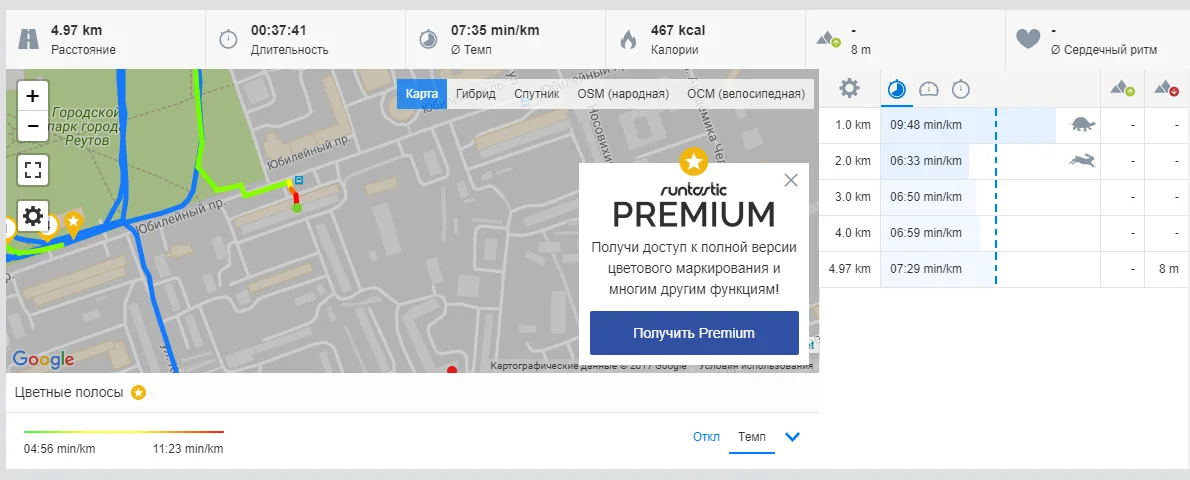This screenshot has width=1190, height=480.
Task: Click the slowest-split turtle icon
Action: click(x=1083, y=125)
